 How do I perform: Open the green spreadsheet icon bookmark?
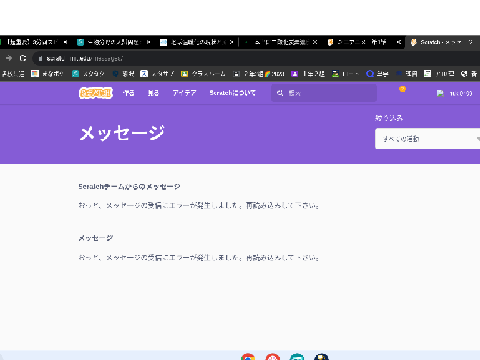click(x=439, y=74)
